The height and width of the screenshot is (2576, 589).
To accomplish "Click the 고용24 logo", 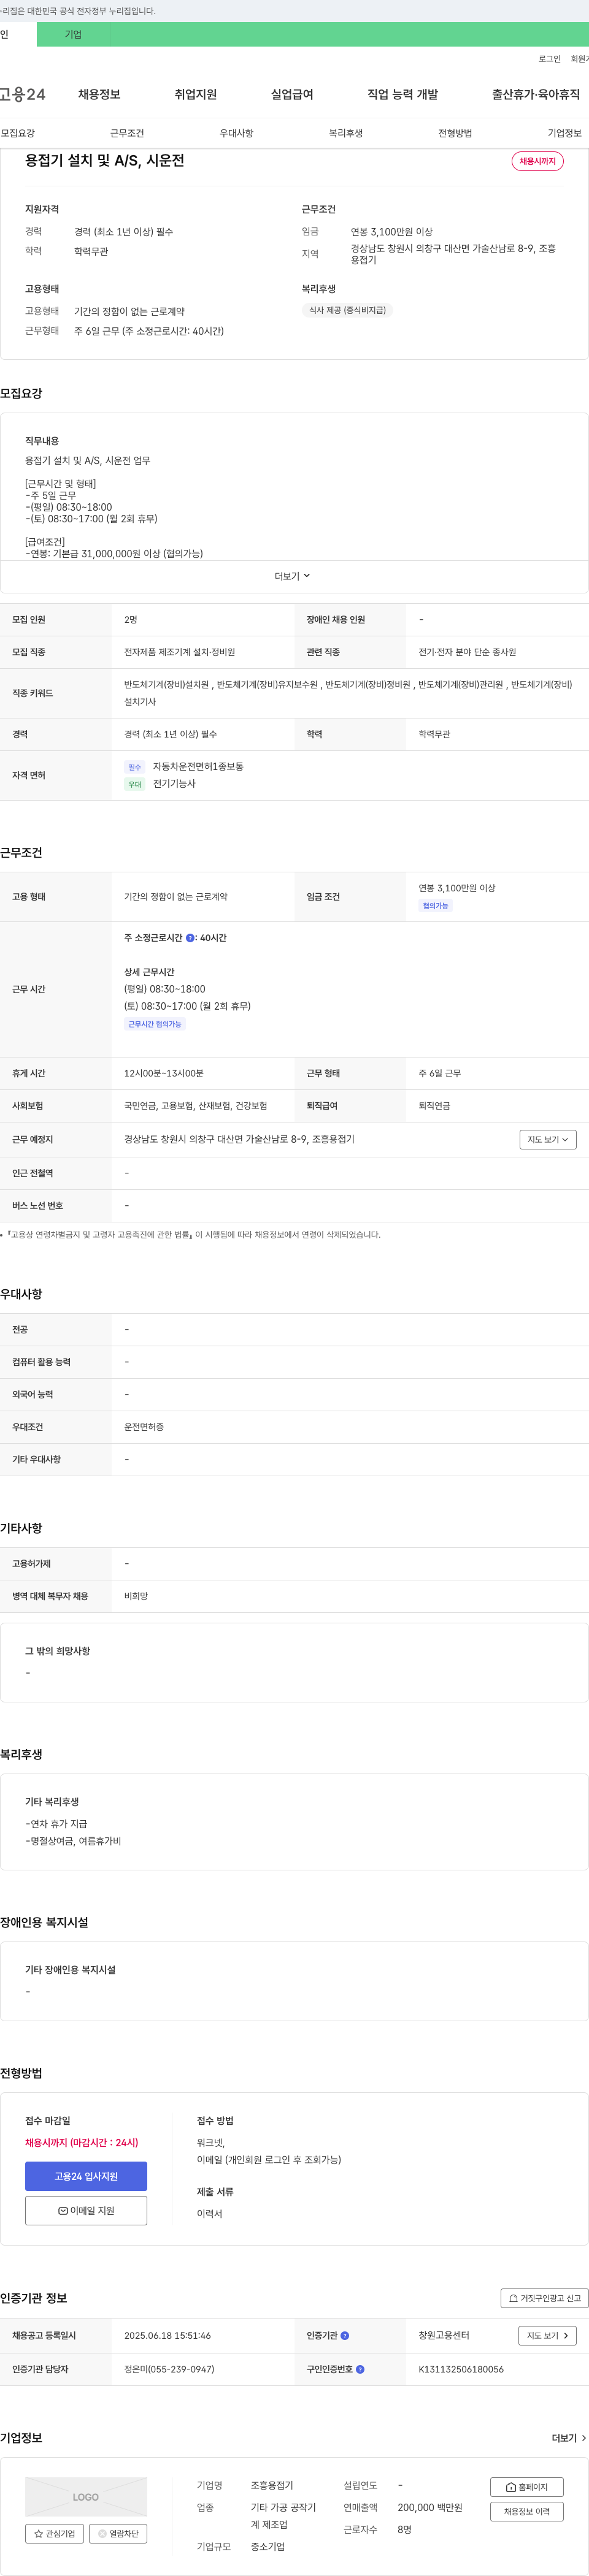I will click(22, 94).
